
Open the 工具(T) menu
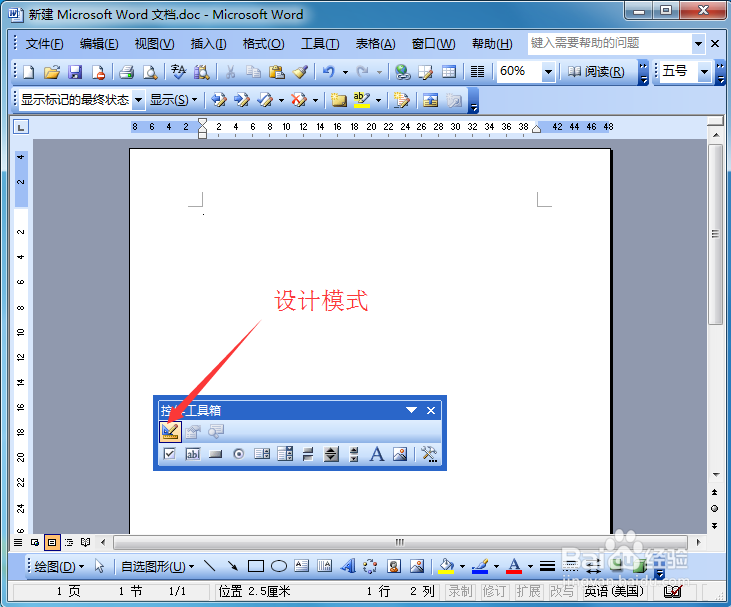pos(320,44)
